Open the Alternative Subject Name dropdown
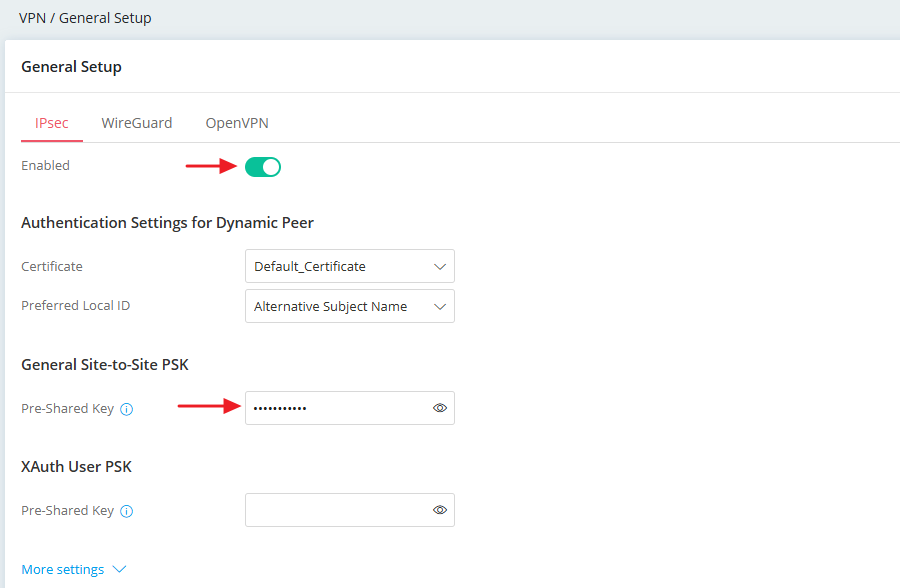This screenshot has width=900, height=588. pyautogui.click(x=338, y=307)
